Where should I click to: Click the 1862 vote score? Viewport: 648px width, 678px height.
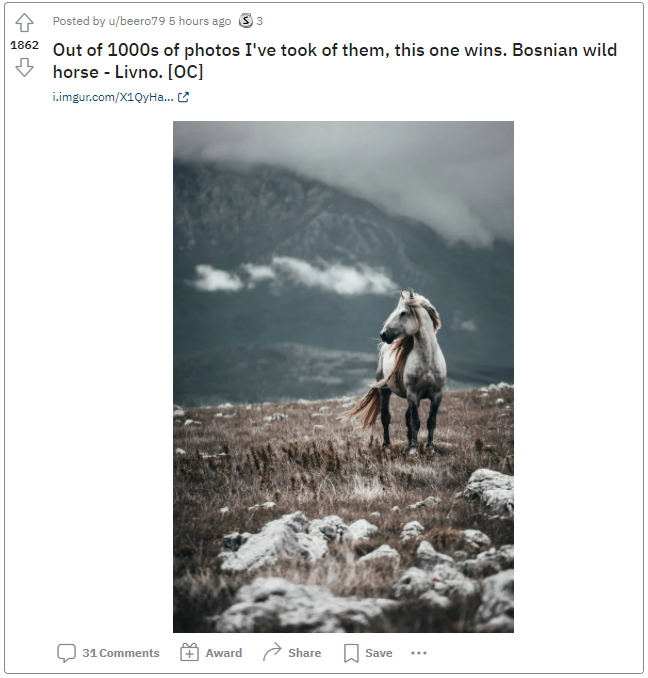[x=24, y=45]
